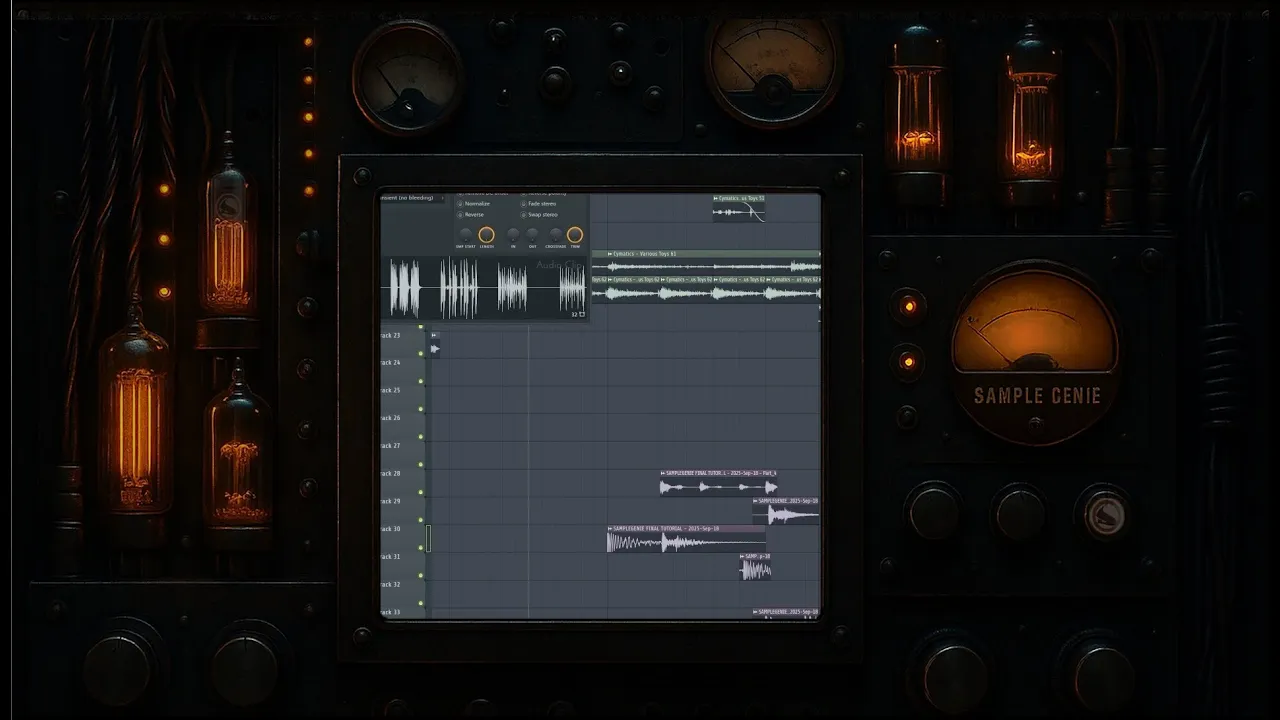Open clip menu arrow on Track 30 SAMPLEGENIE clip

click(x=610, y=527)
